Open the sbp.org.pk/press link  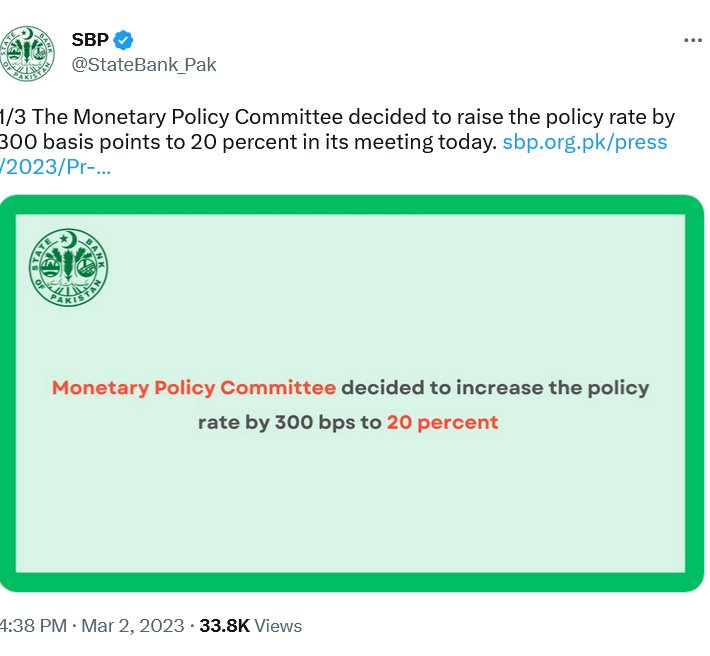coord(585,142)
